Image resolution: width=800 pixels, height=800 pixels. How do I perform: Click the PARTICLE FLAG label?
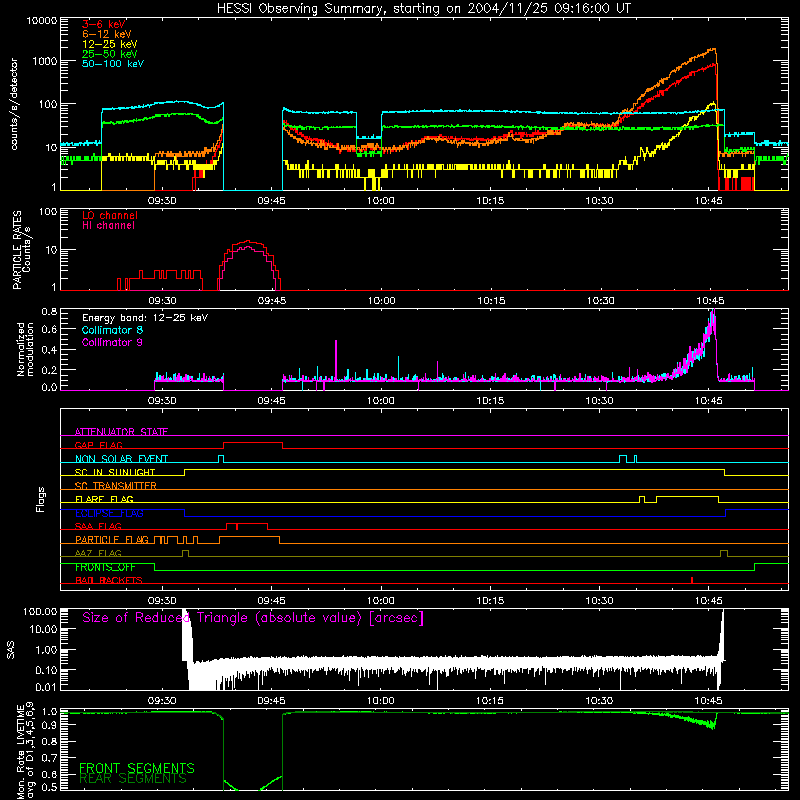click(x=112, y=539)
